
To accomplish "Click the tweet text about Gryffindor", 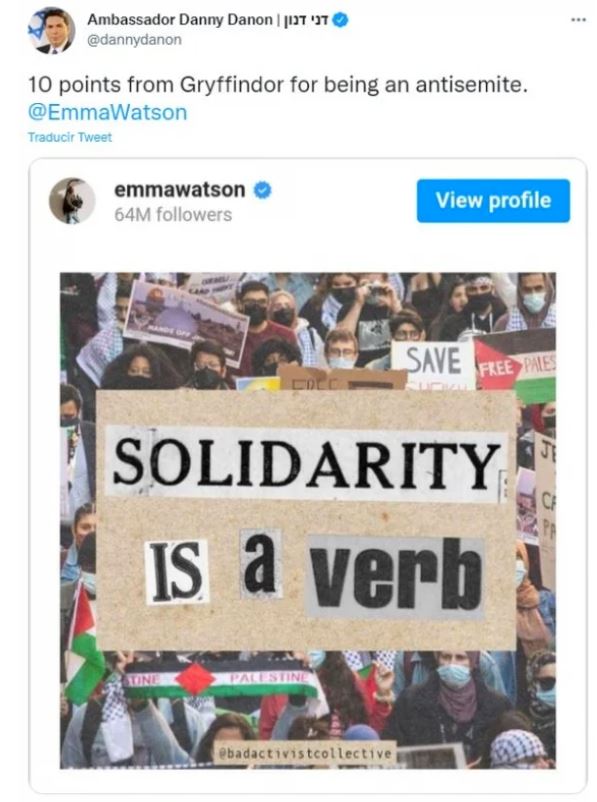I will point(277,84).
